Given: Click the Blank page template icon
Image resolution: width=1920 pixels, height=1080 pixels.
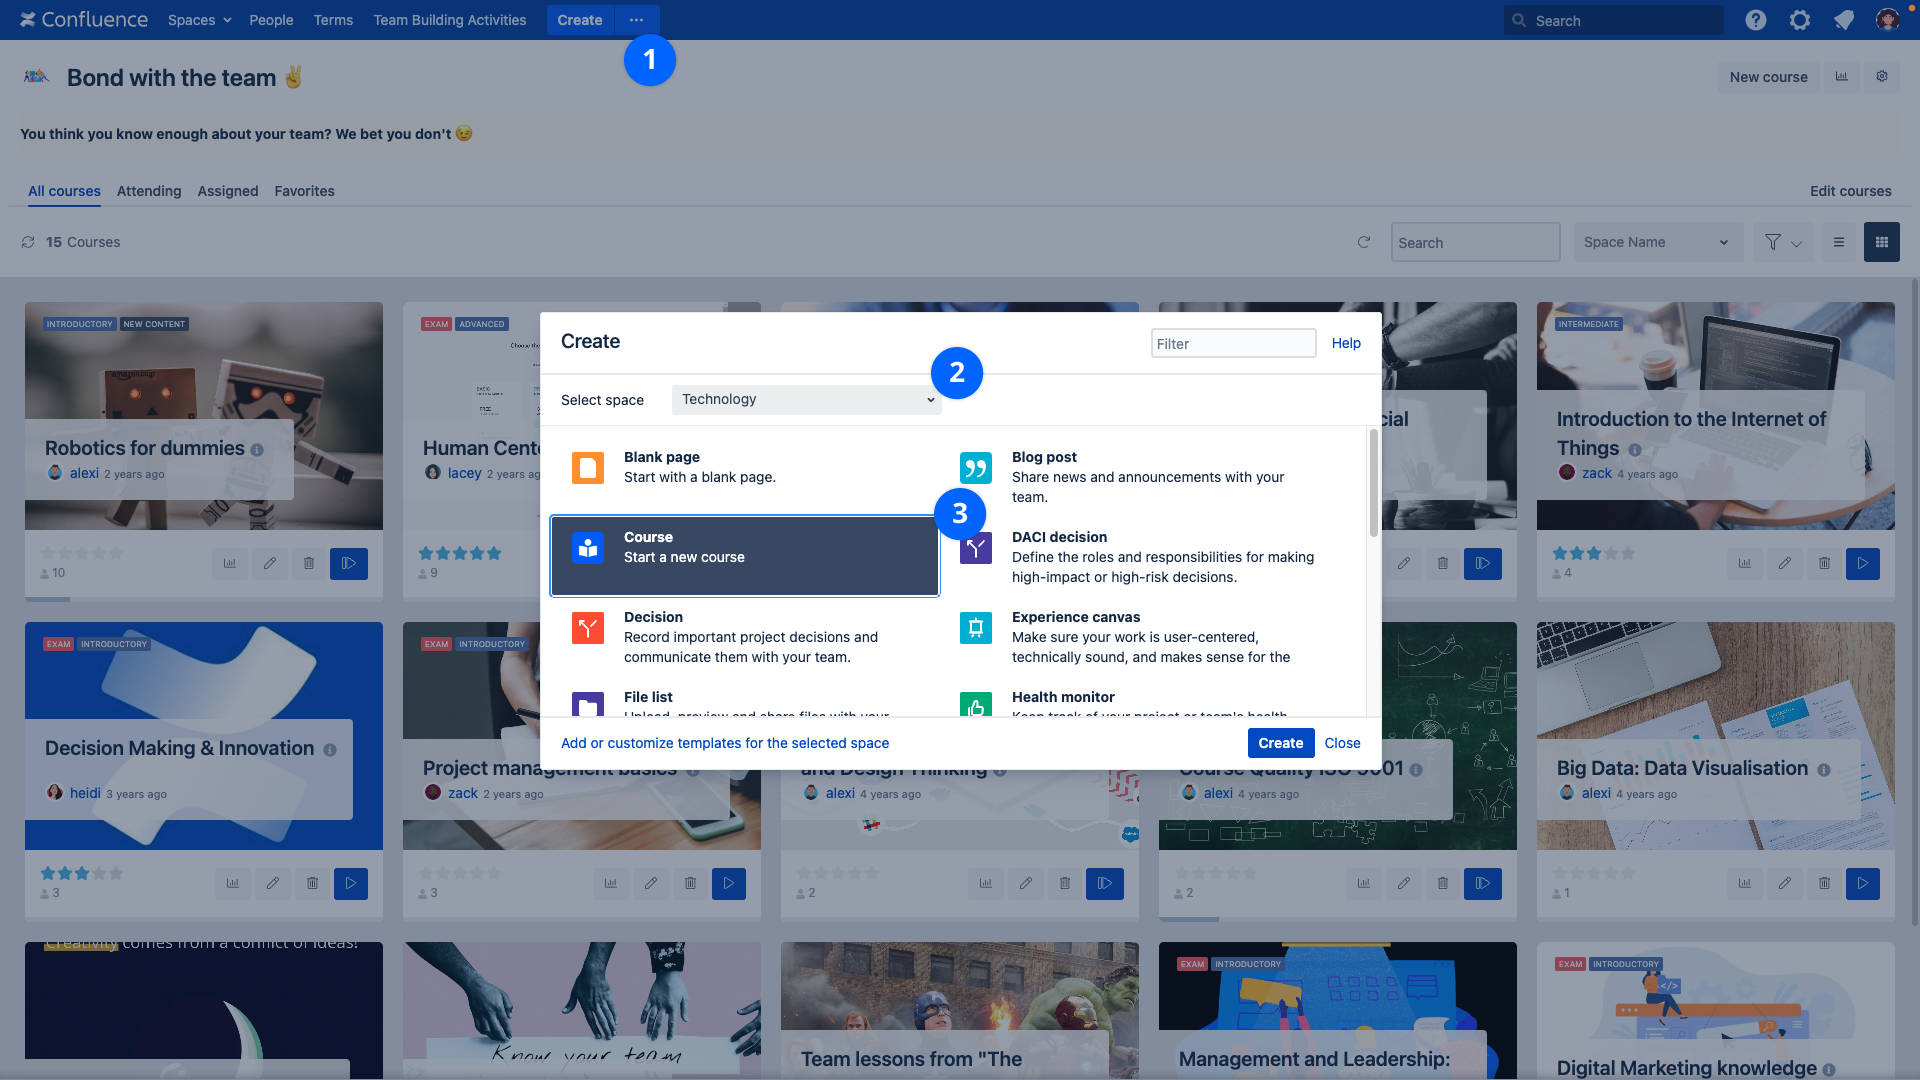Looking at the screenshot, I should click(587, 467).
